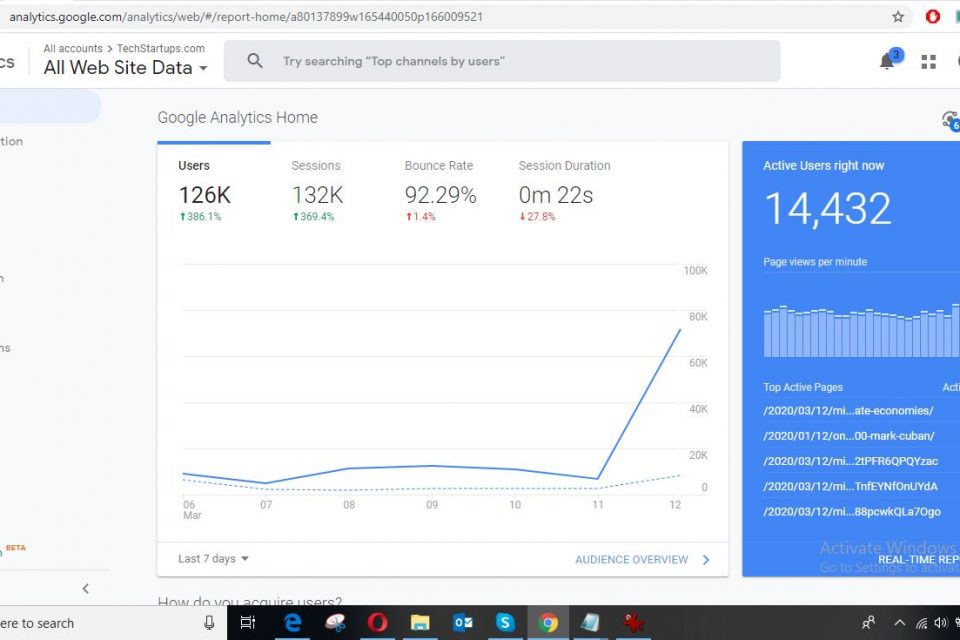Image resolution: width=960 pixels, height=640 pixels.
Task: Click the notifications bell icon
Action: pos(887,62)
